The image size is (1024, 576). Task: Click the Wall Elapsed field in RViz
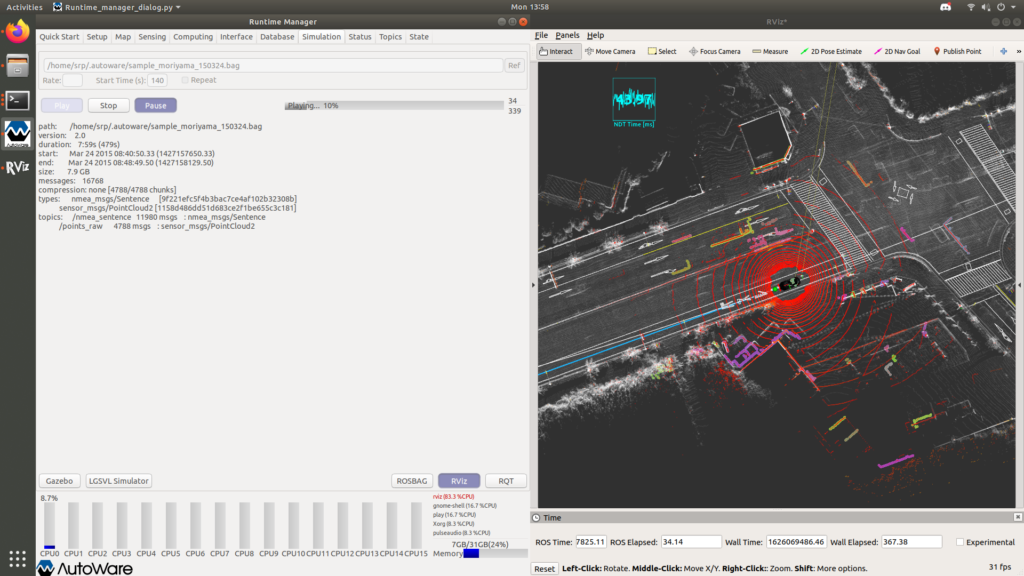[x=912, y=542]
